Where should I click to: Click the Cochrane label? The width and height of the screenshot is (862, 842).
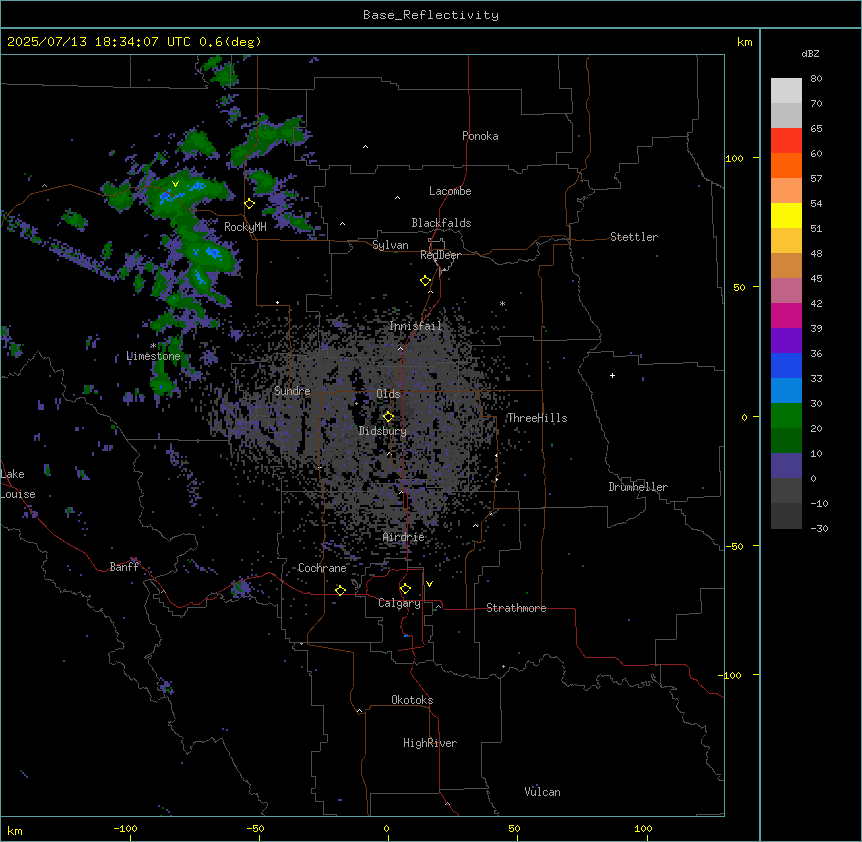[322, 568]
